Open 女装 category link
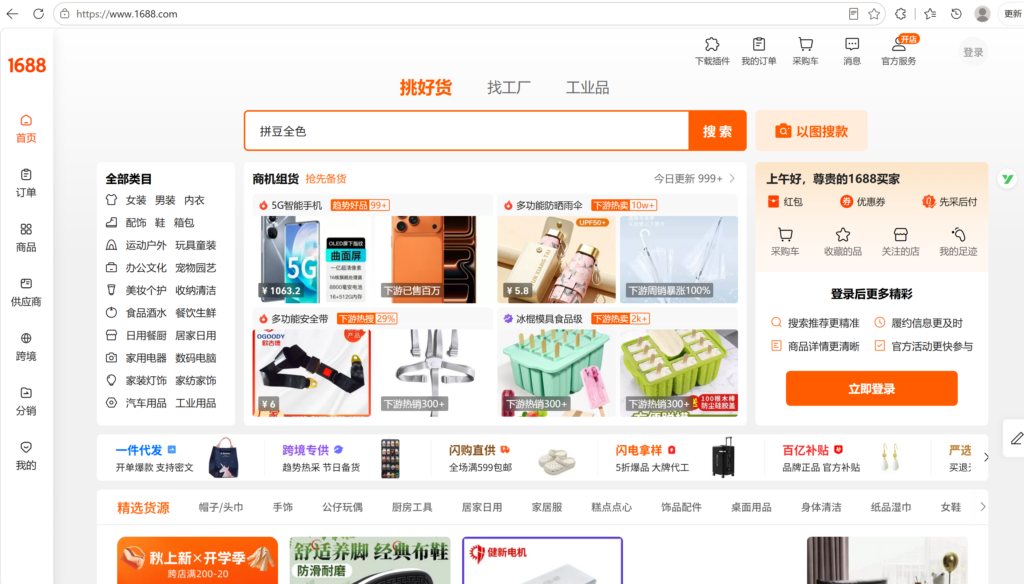Viewport: 1024px width, 584px height. [136, 200]
